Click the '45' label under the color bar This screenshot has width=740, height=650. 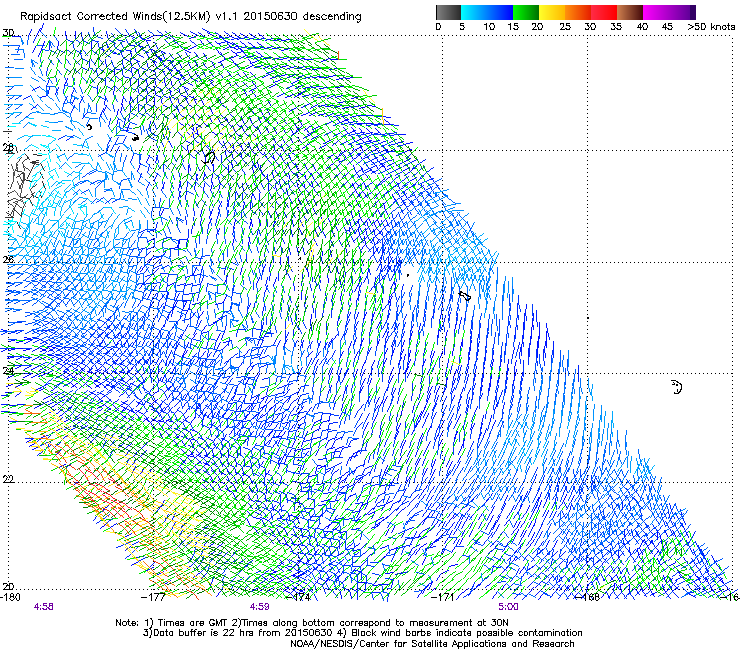coord(667,27)
